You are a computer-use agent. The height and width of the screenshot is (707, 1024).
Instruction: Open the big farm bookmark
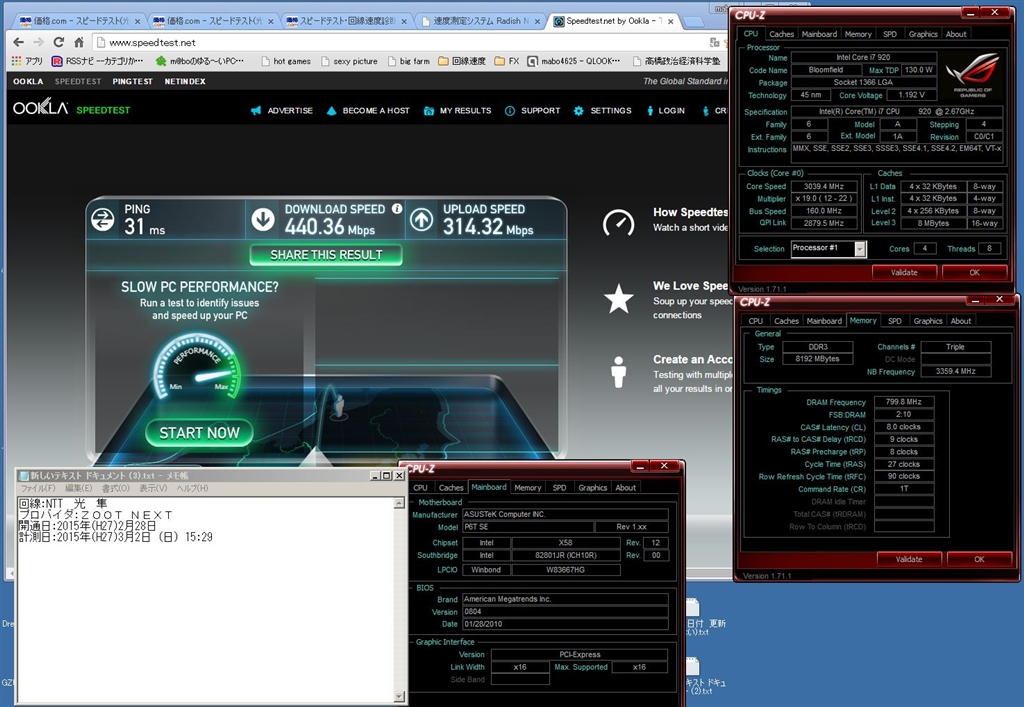coord(409,61)
